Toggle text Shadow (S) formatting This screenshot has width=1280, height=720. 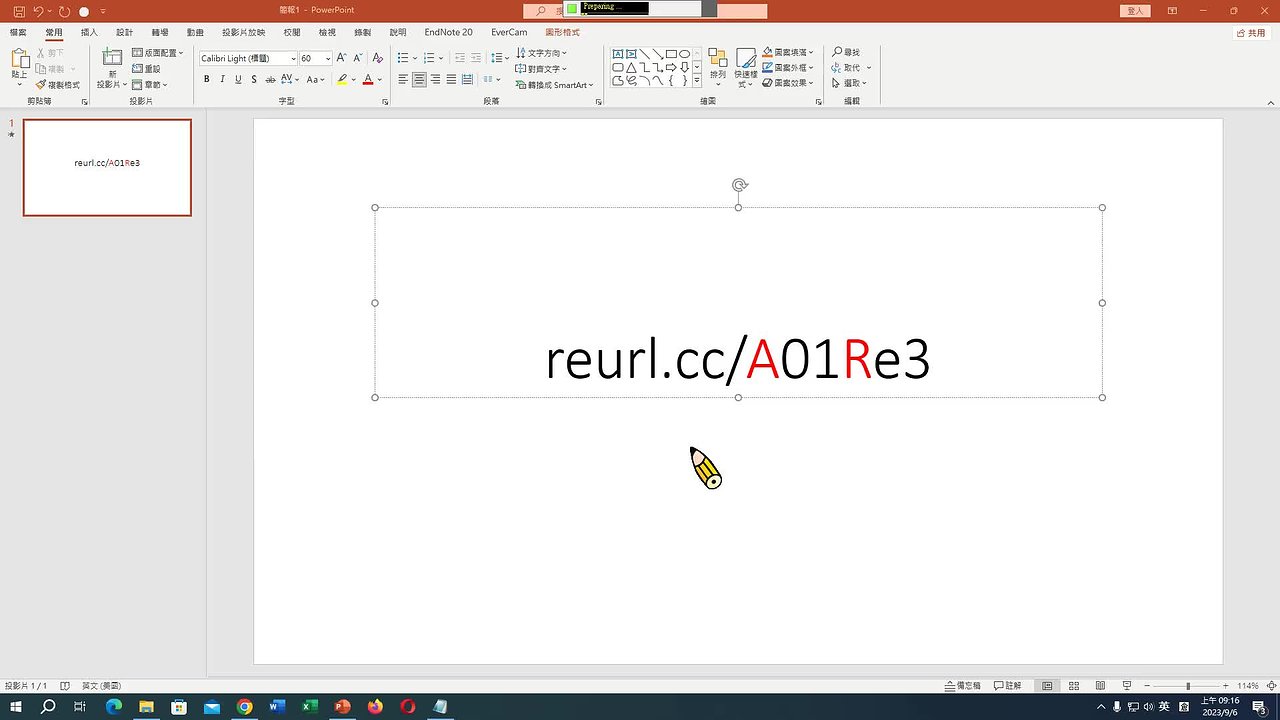click(x=254, y=79)
